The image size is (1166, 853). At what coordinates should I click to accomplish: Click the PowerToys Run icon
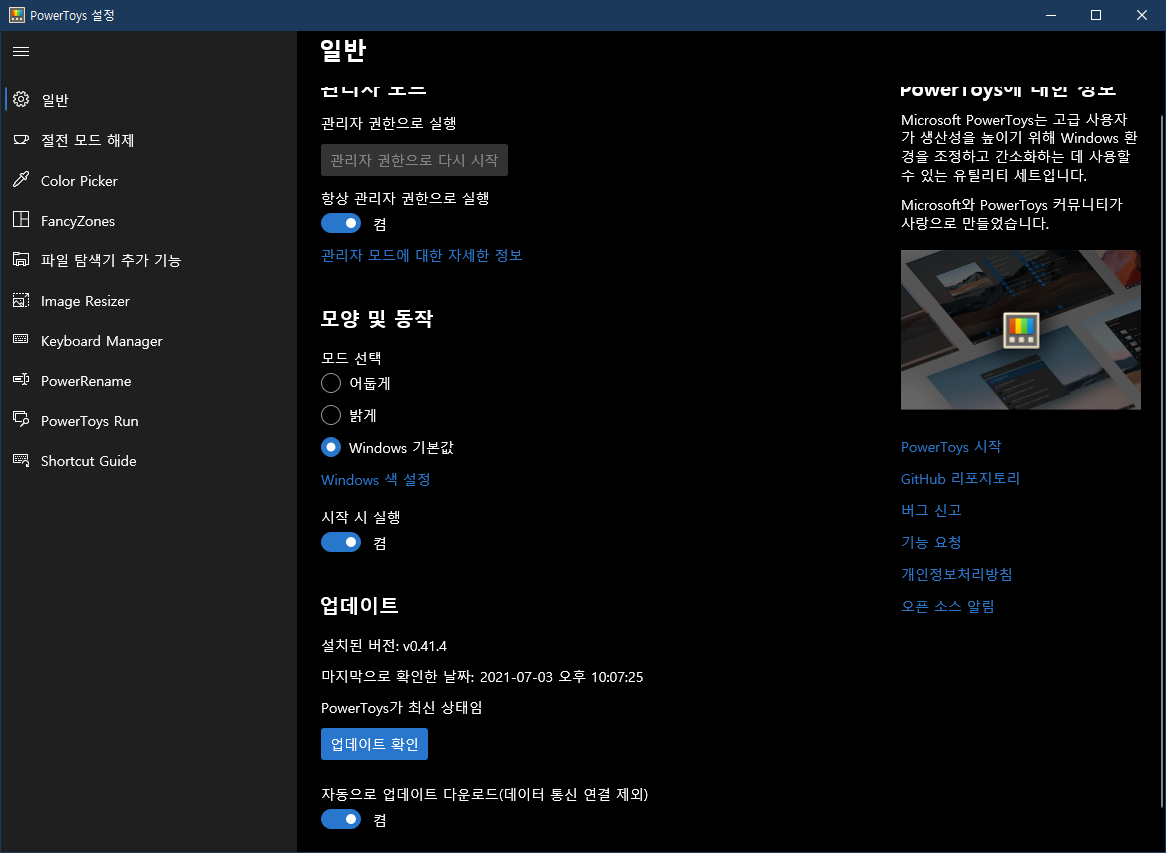(21, 419)
